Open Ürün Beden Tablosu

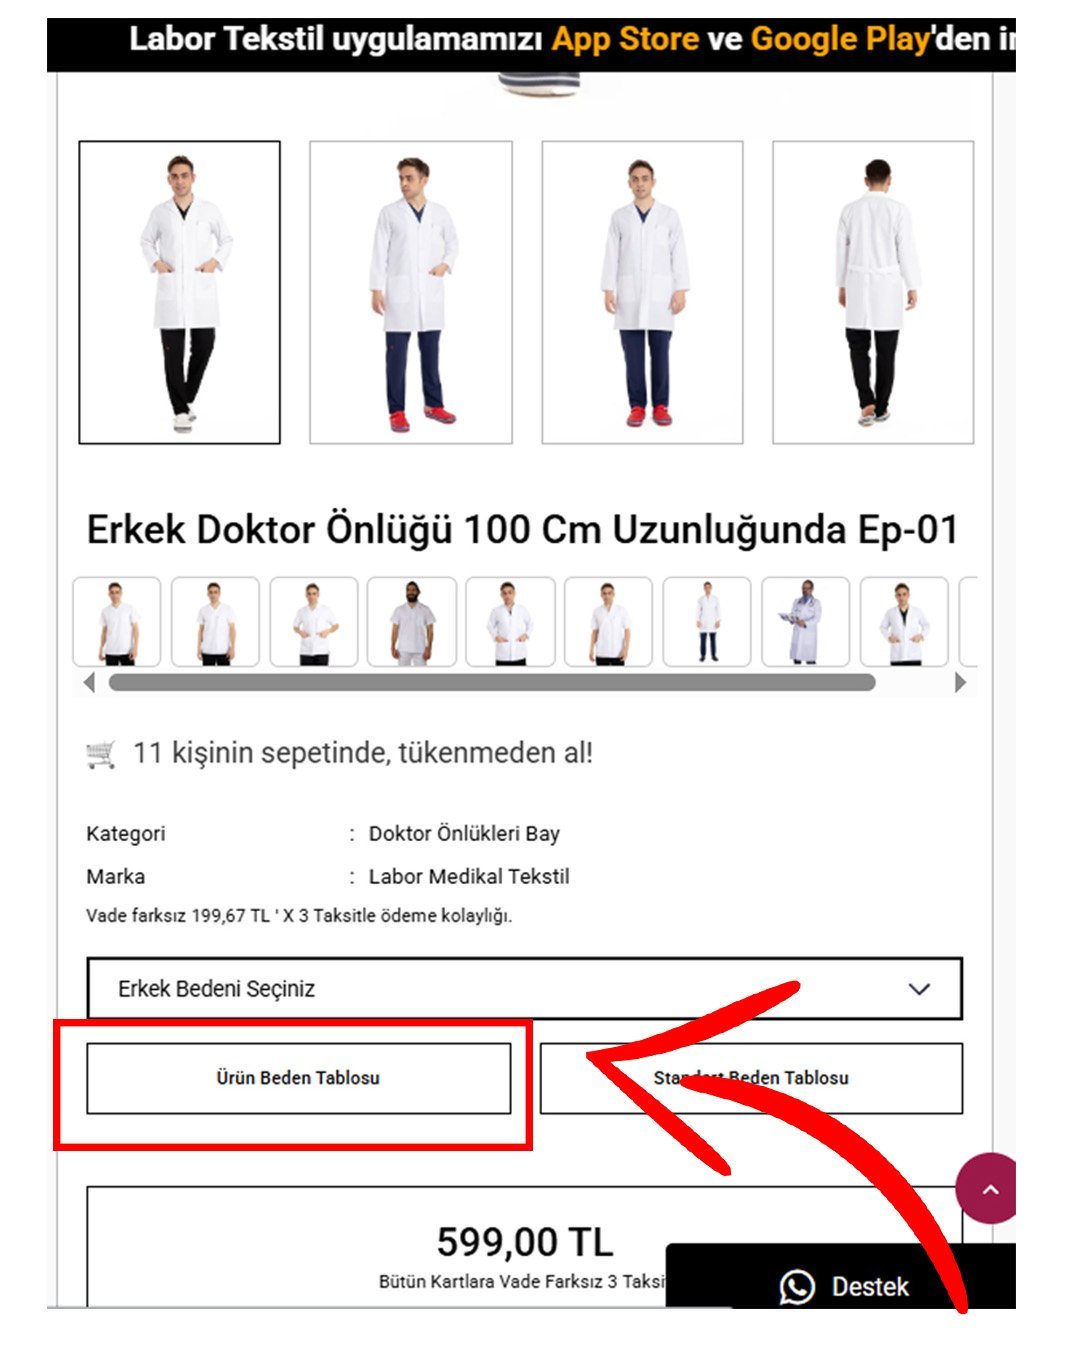[x=299, y=1078]
